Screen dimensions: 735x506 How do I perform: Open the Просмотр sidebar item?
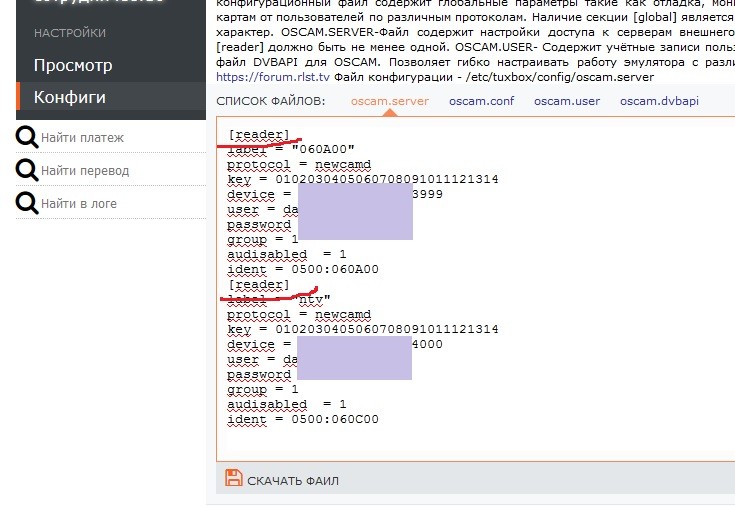[73, 65]
